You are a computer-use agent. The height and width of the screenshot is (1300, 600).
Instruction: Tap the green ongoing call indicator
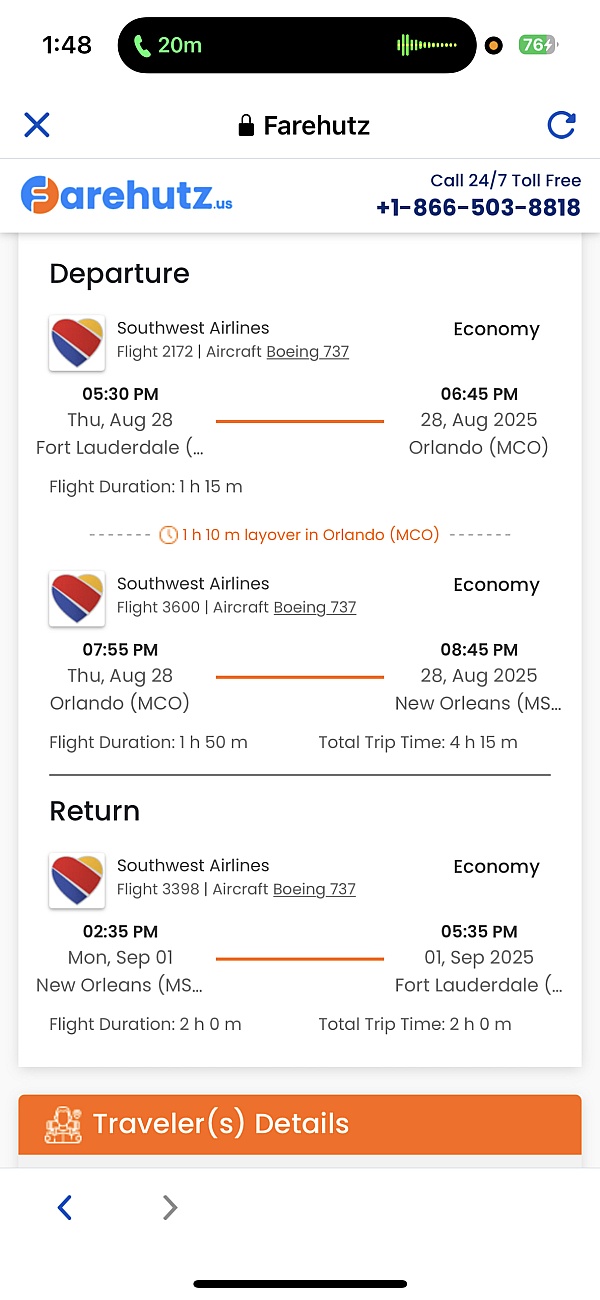click(x=168, y=45)
